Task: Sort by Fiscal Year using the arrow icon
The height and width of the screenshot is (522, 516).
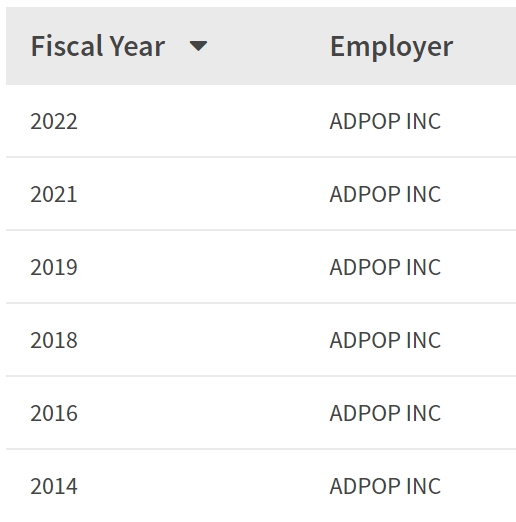Action: (198, 46)
